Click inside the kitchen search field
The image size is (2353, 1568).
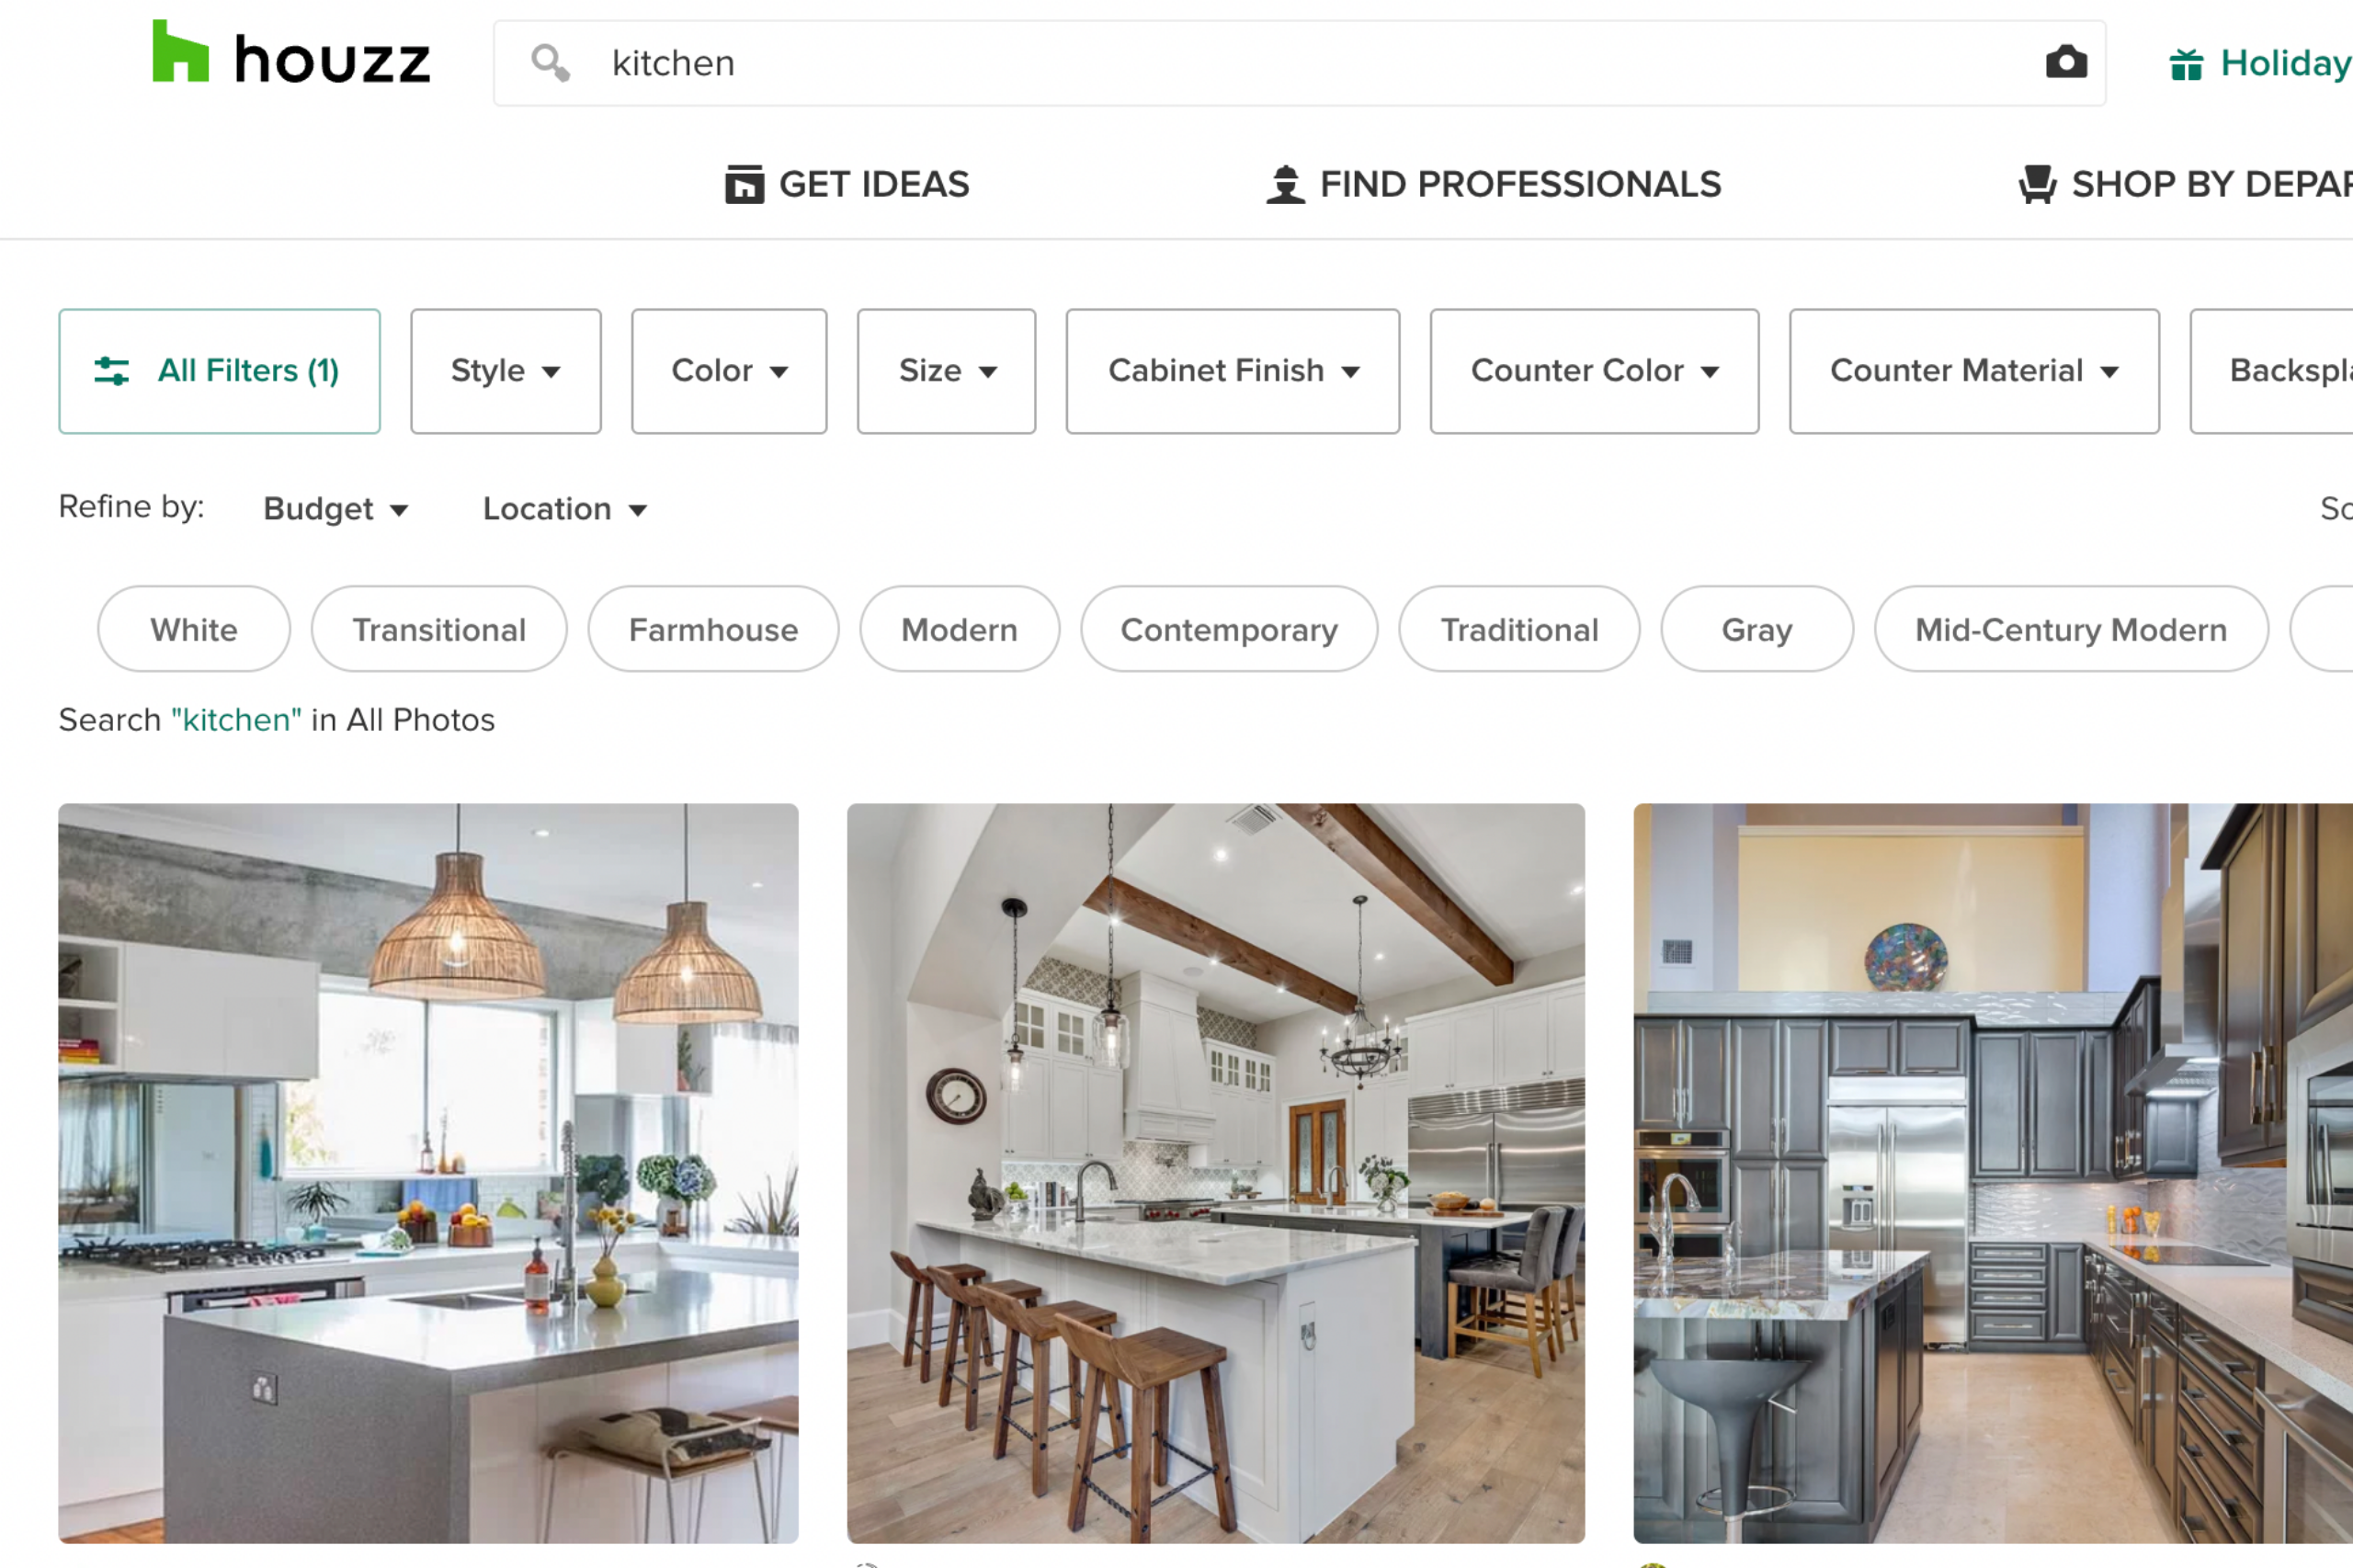(x=1299, y=63)
